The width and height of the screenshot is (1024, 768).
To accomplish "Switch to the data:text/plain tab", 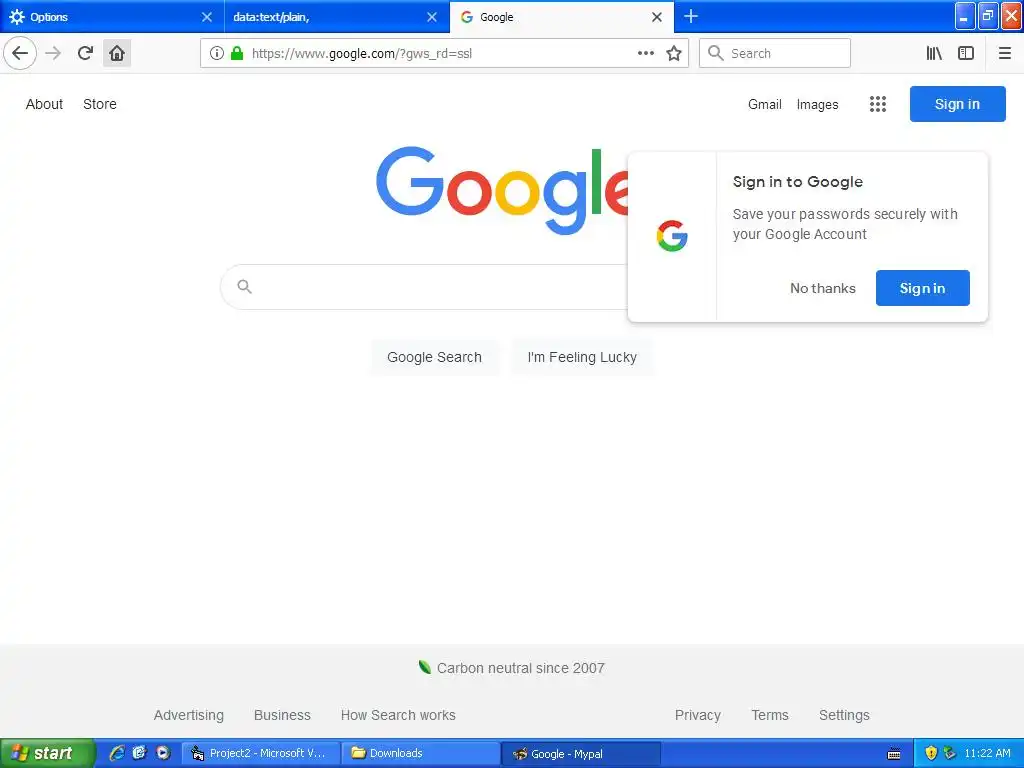I will (x=337, y=17).
